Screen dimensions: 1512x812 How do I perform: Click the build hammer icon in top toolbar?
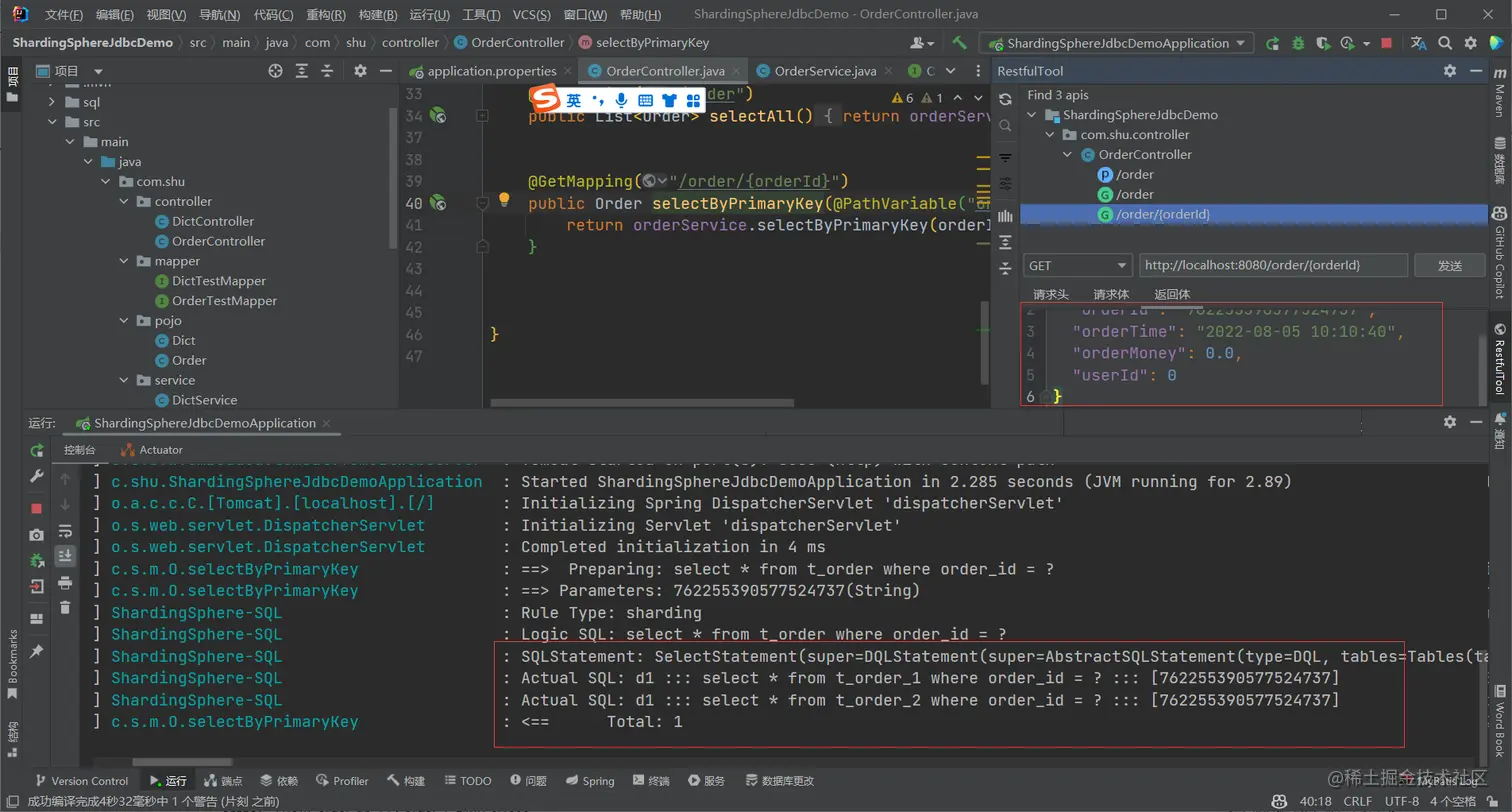click(x=959, y=43)
